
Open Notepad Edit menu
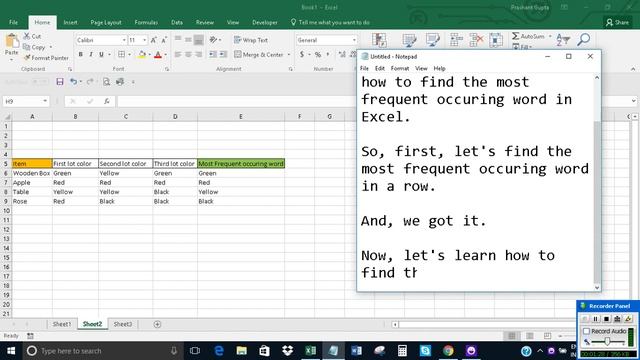[380, 69]
